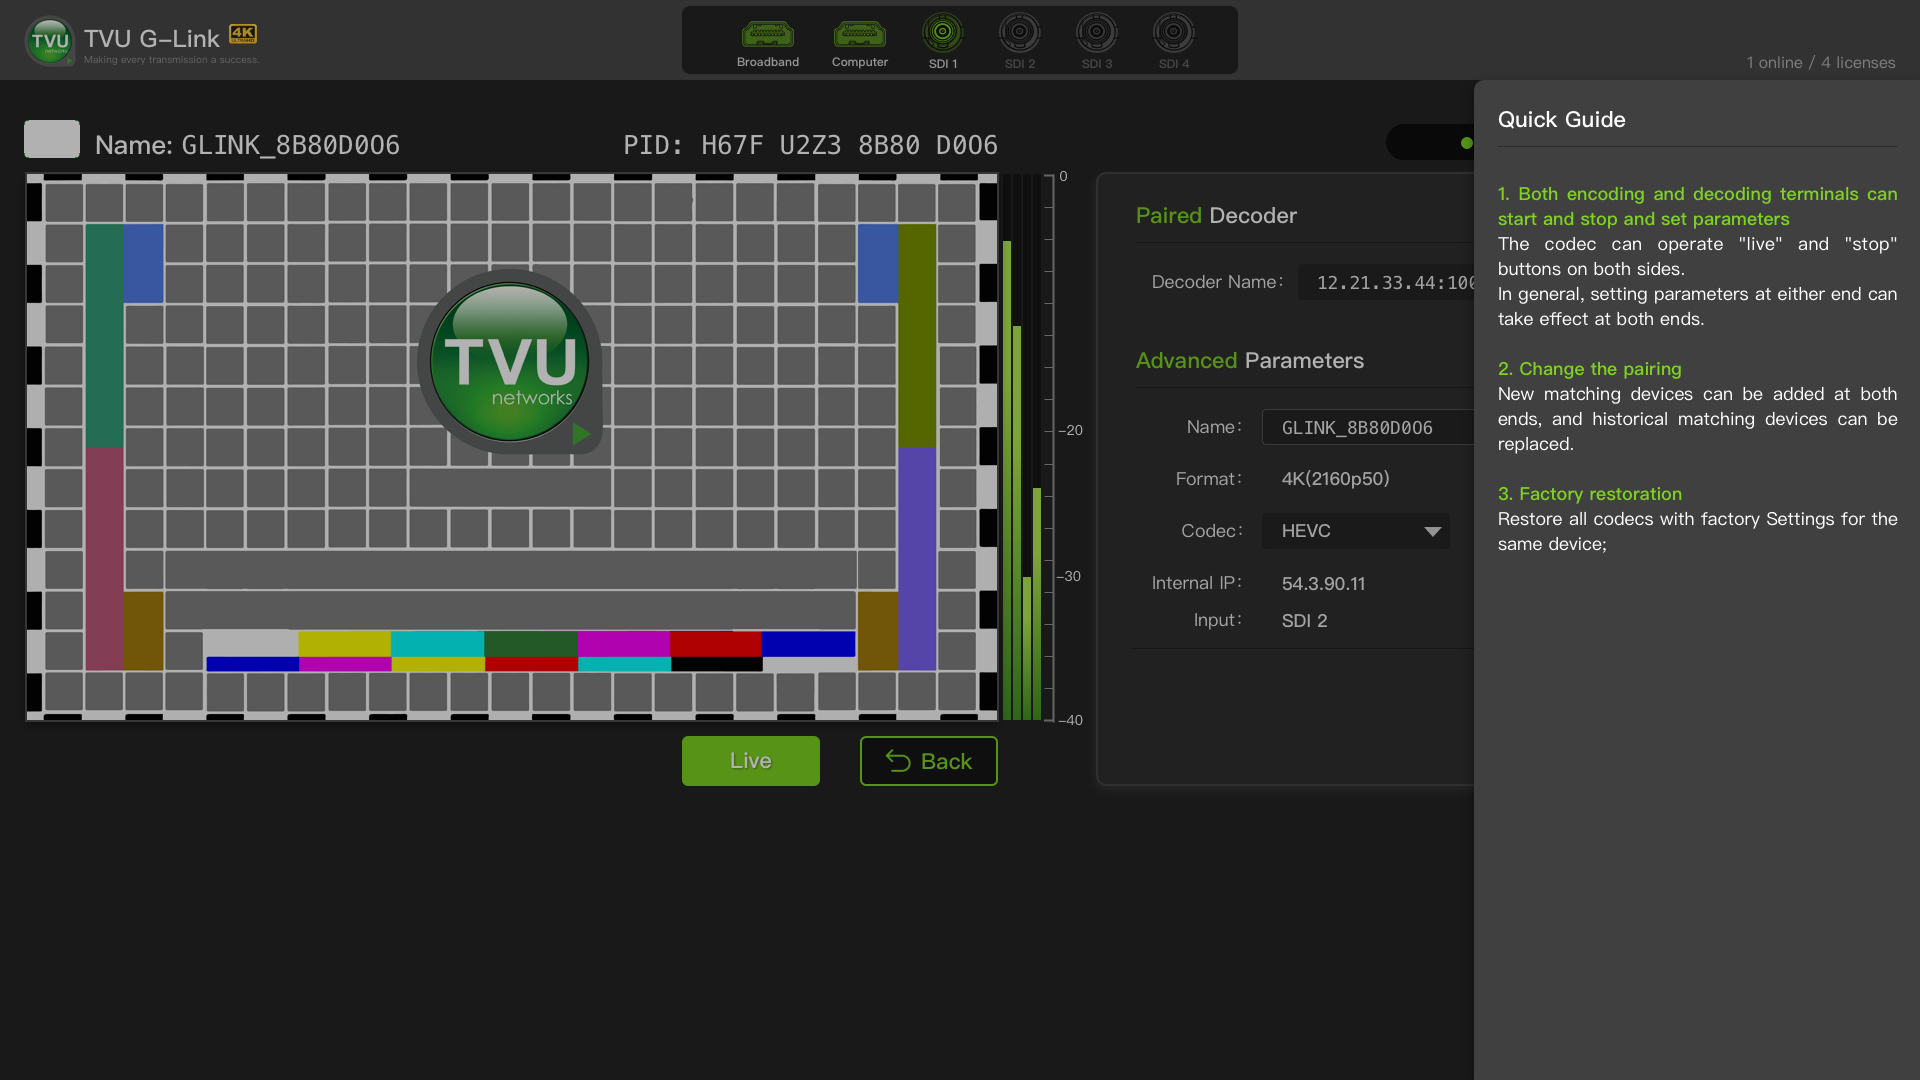
Task: Click the 4K badge next to TVU G-Link
Action: [x=243, y=33]
